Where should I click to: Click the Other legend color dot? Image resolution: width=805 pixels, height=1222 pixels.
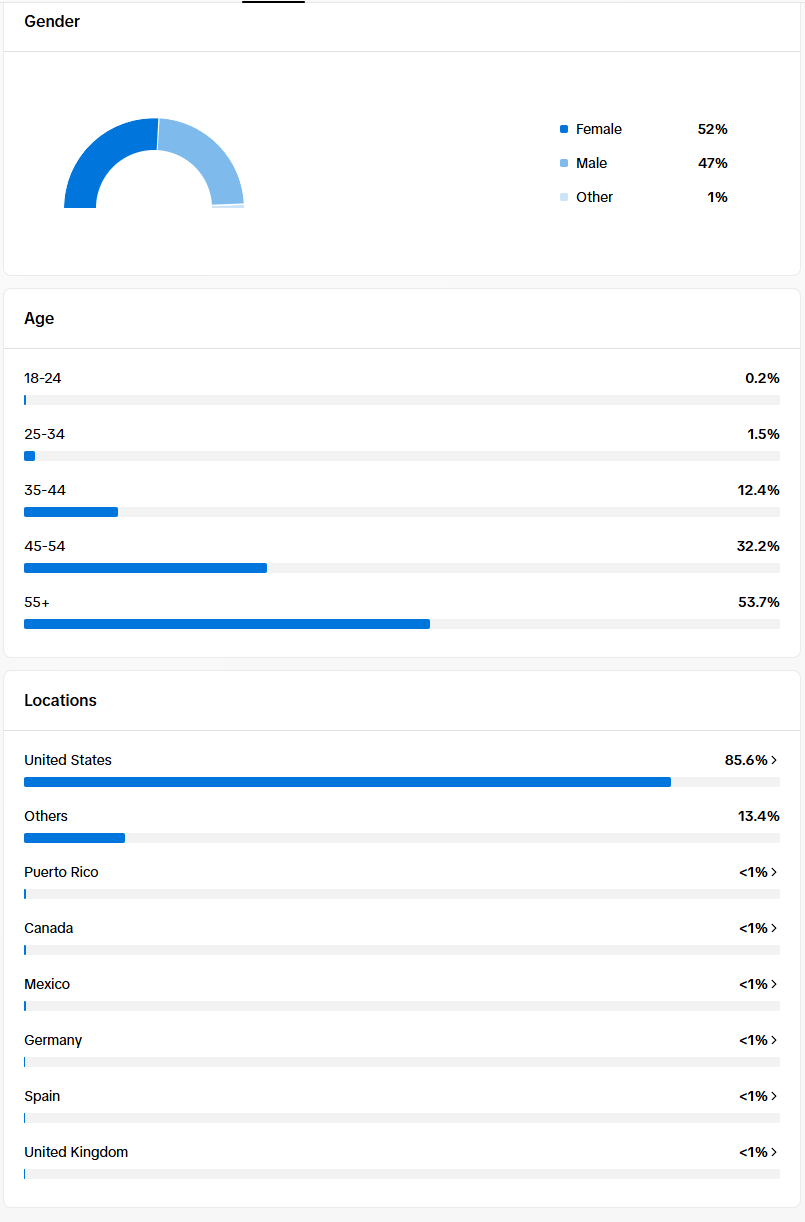(564, 197)
